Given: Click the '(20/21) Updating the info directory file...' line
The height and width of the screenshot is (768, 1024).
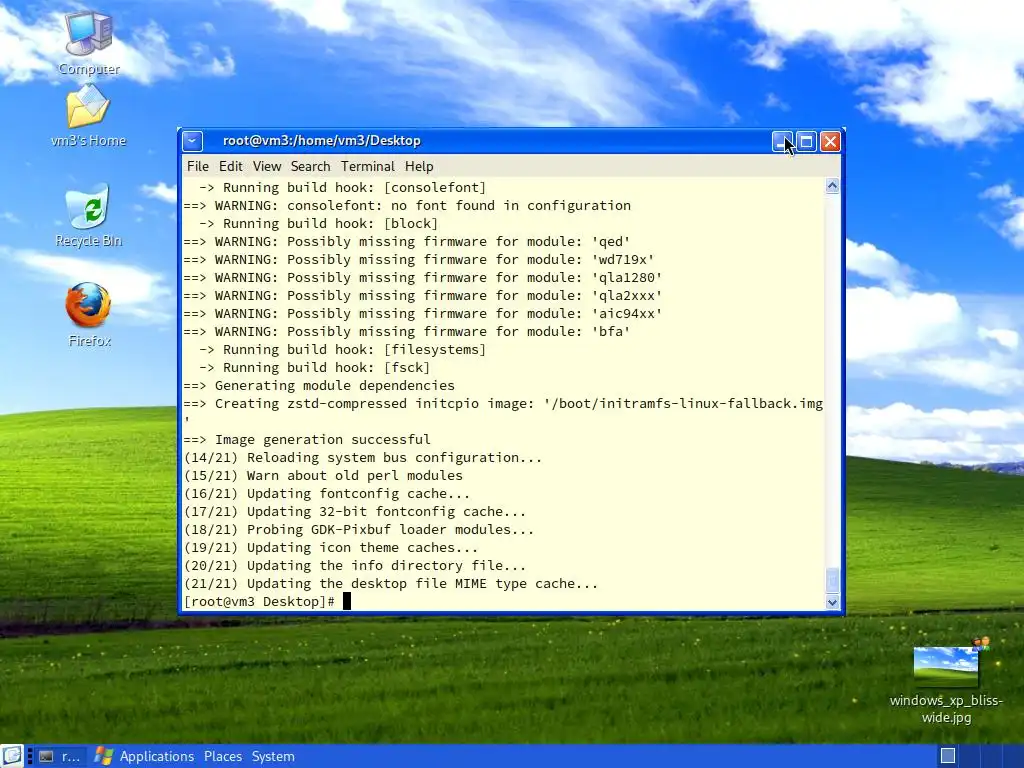Looking at the screenshot, I should [355, 566].
